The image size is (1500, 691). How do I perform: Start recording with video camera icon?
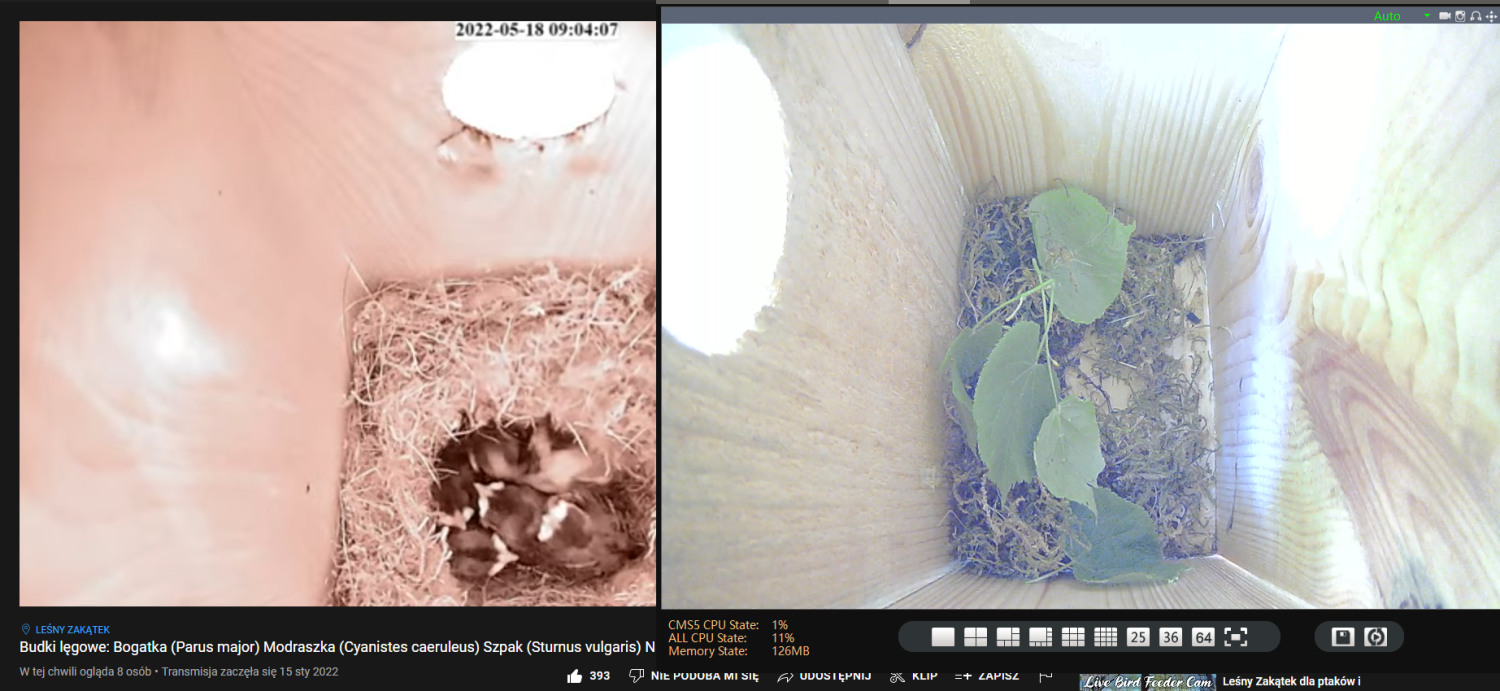[x=1445, y=16]
